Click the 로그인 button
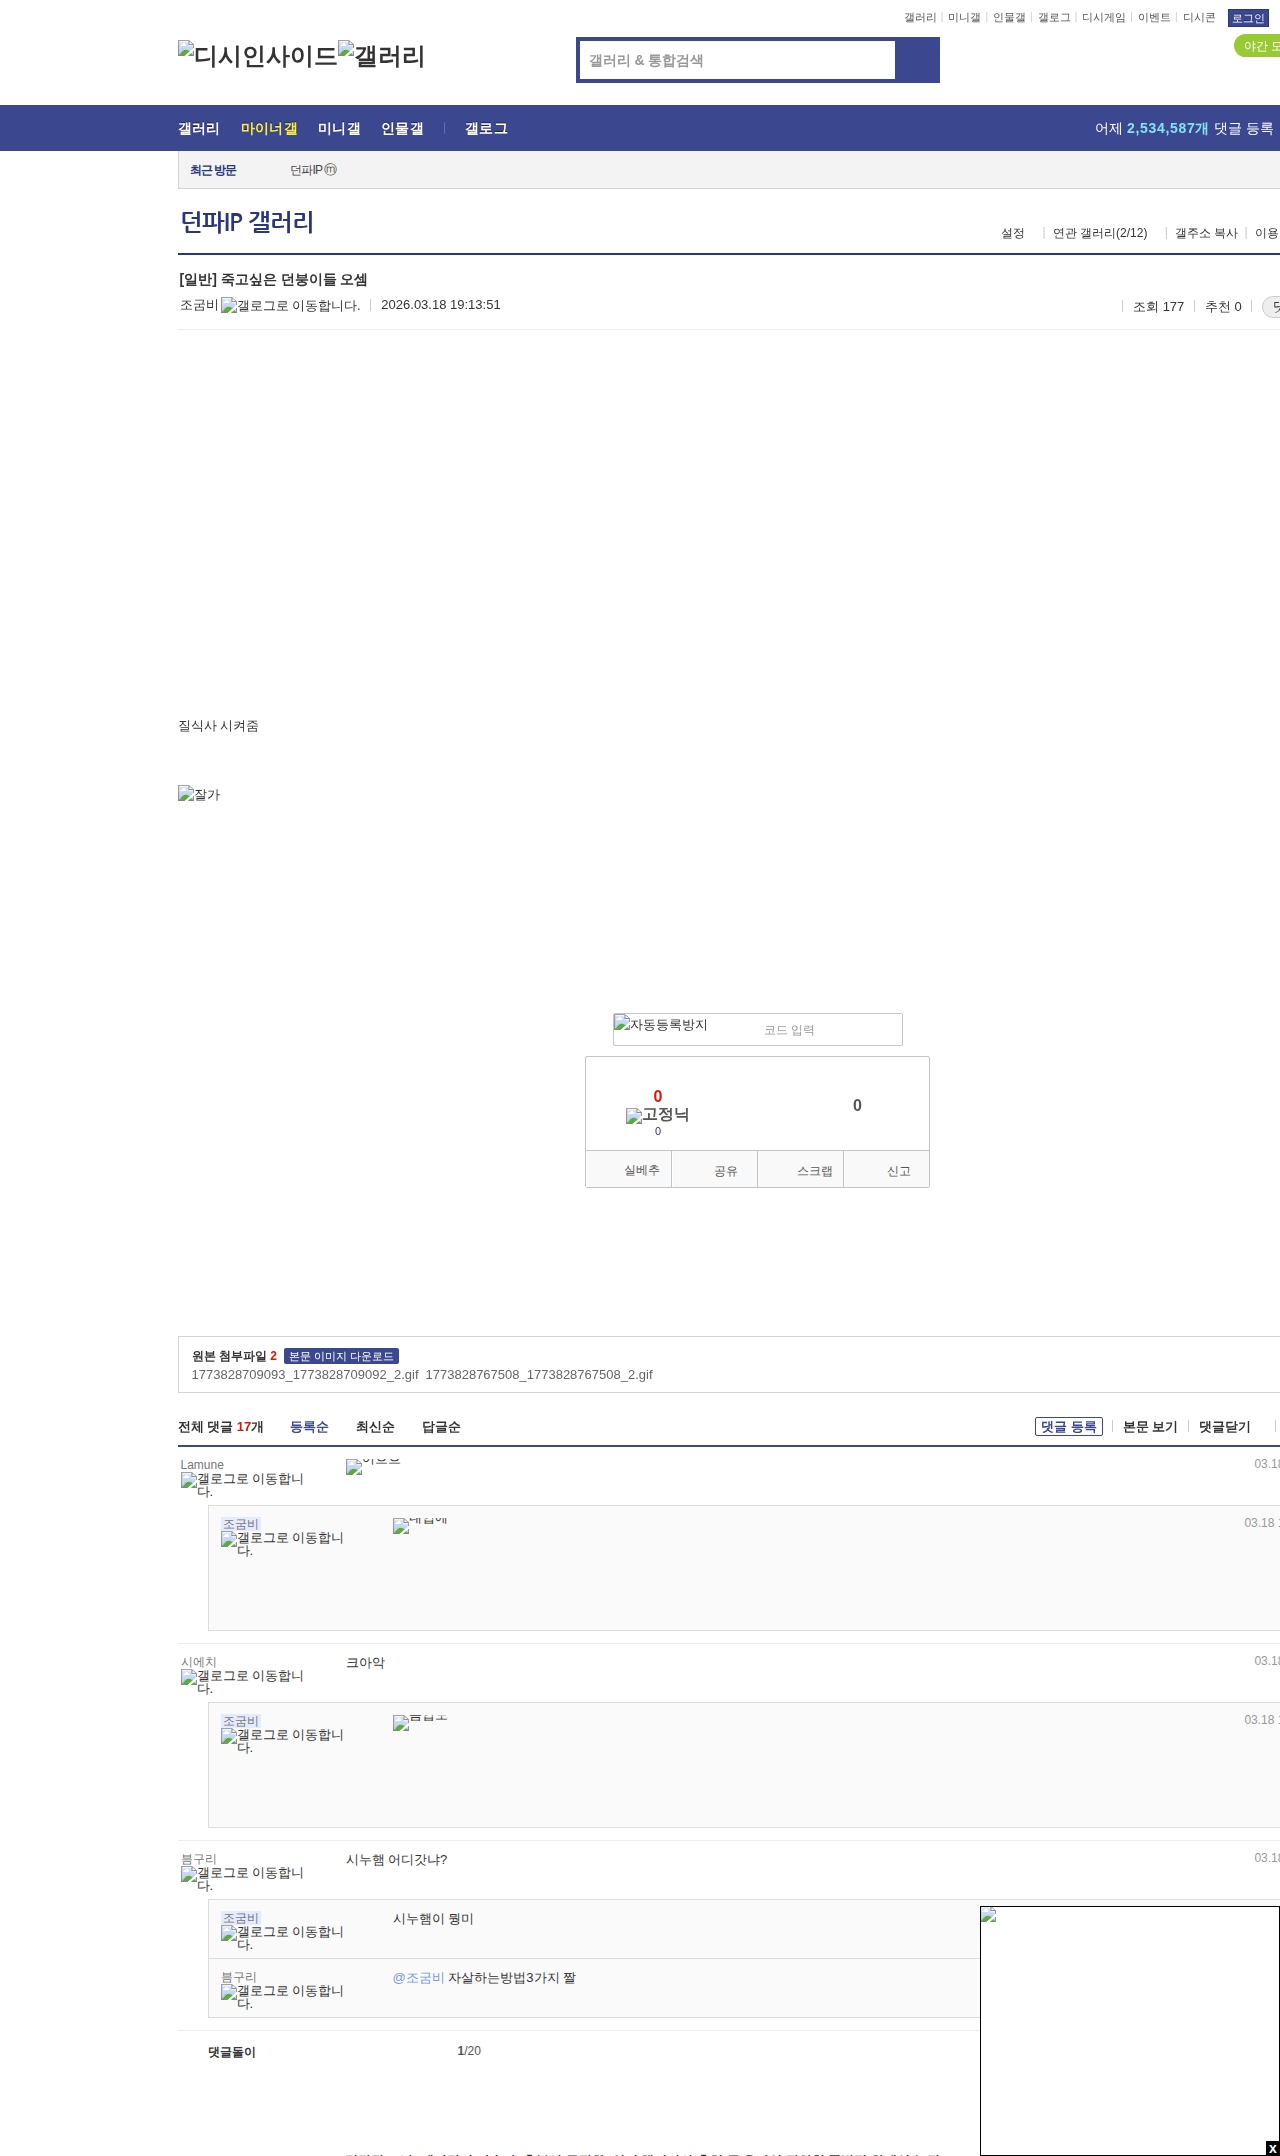Viewport: 1280px width, 2156px height. click(x=1248, y=18)
